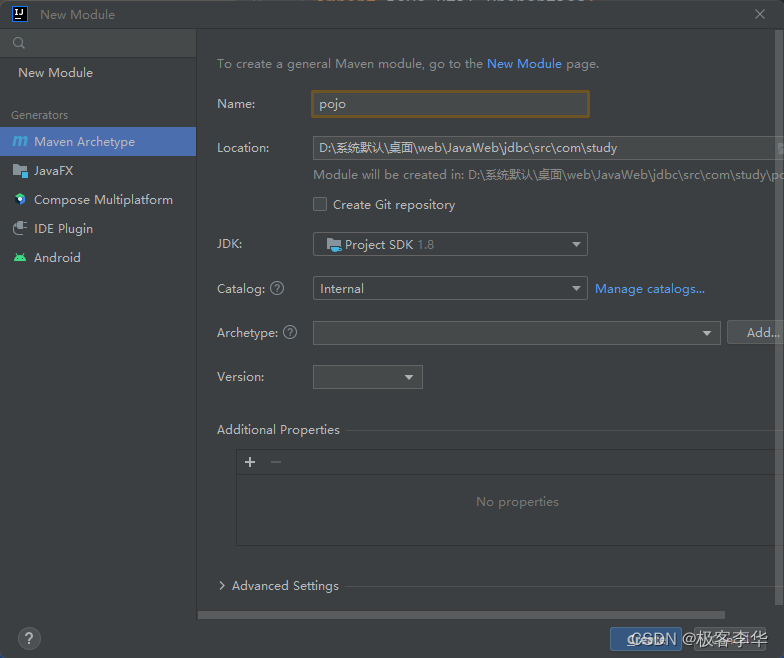The image size is (784, 658).
Task: Open the JDK Project SDK dropdown
Action: click(x=450, y=244)
